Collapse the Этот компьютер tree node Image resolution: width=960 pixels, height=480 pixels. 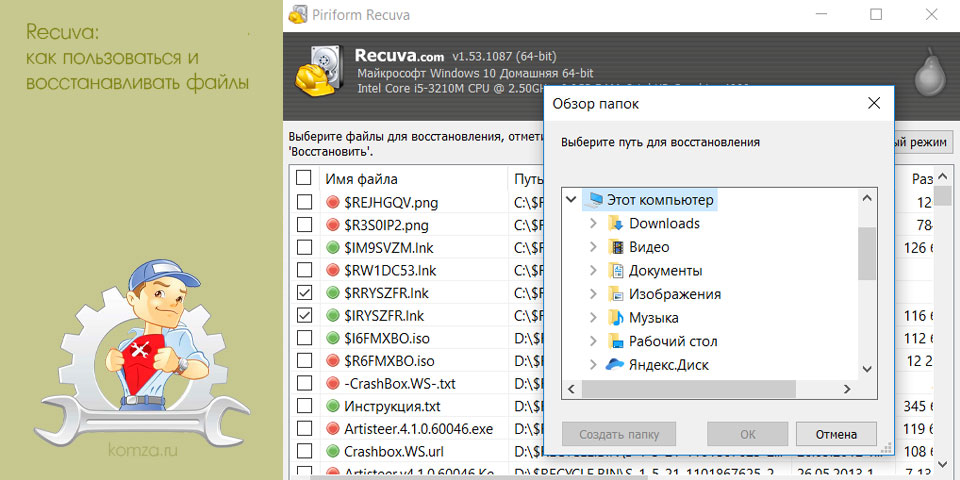click(571, 200)
